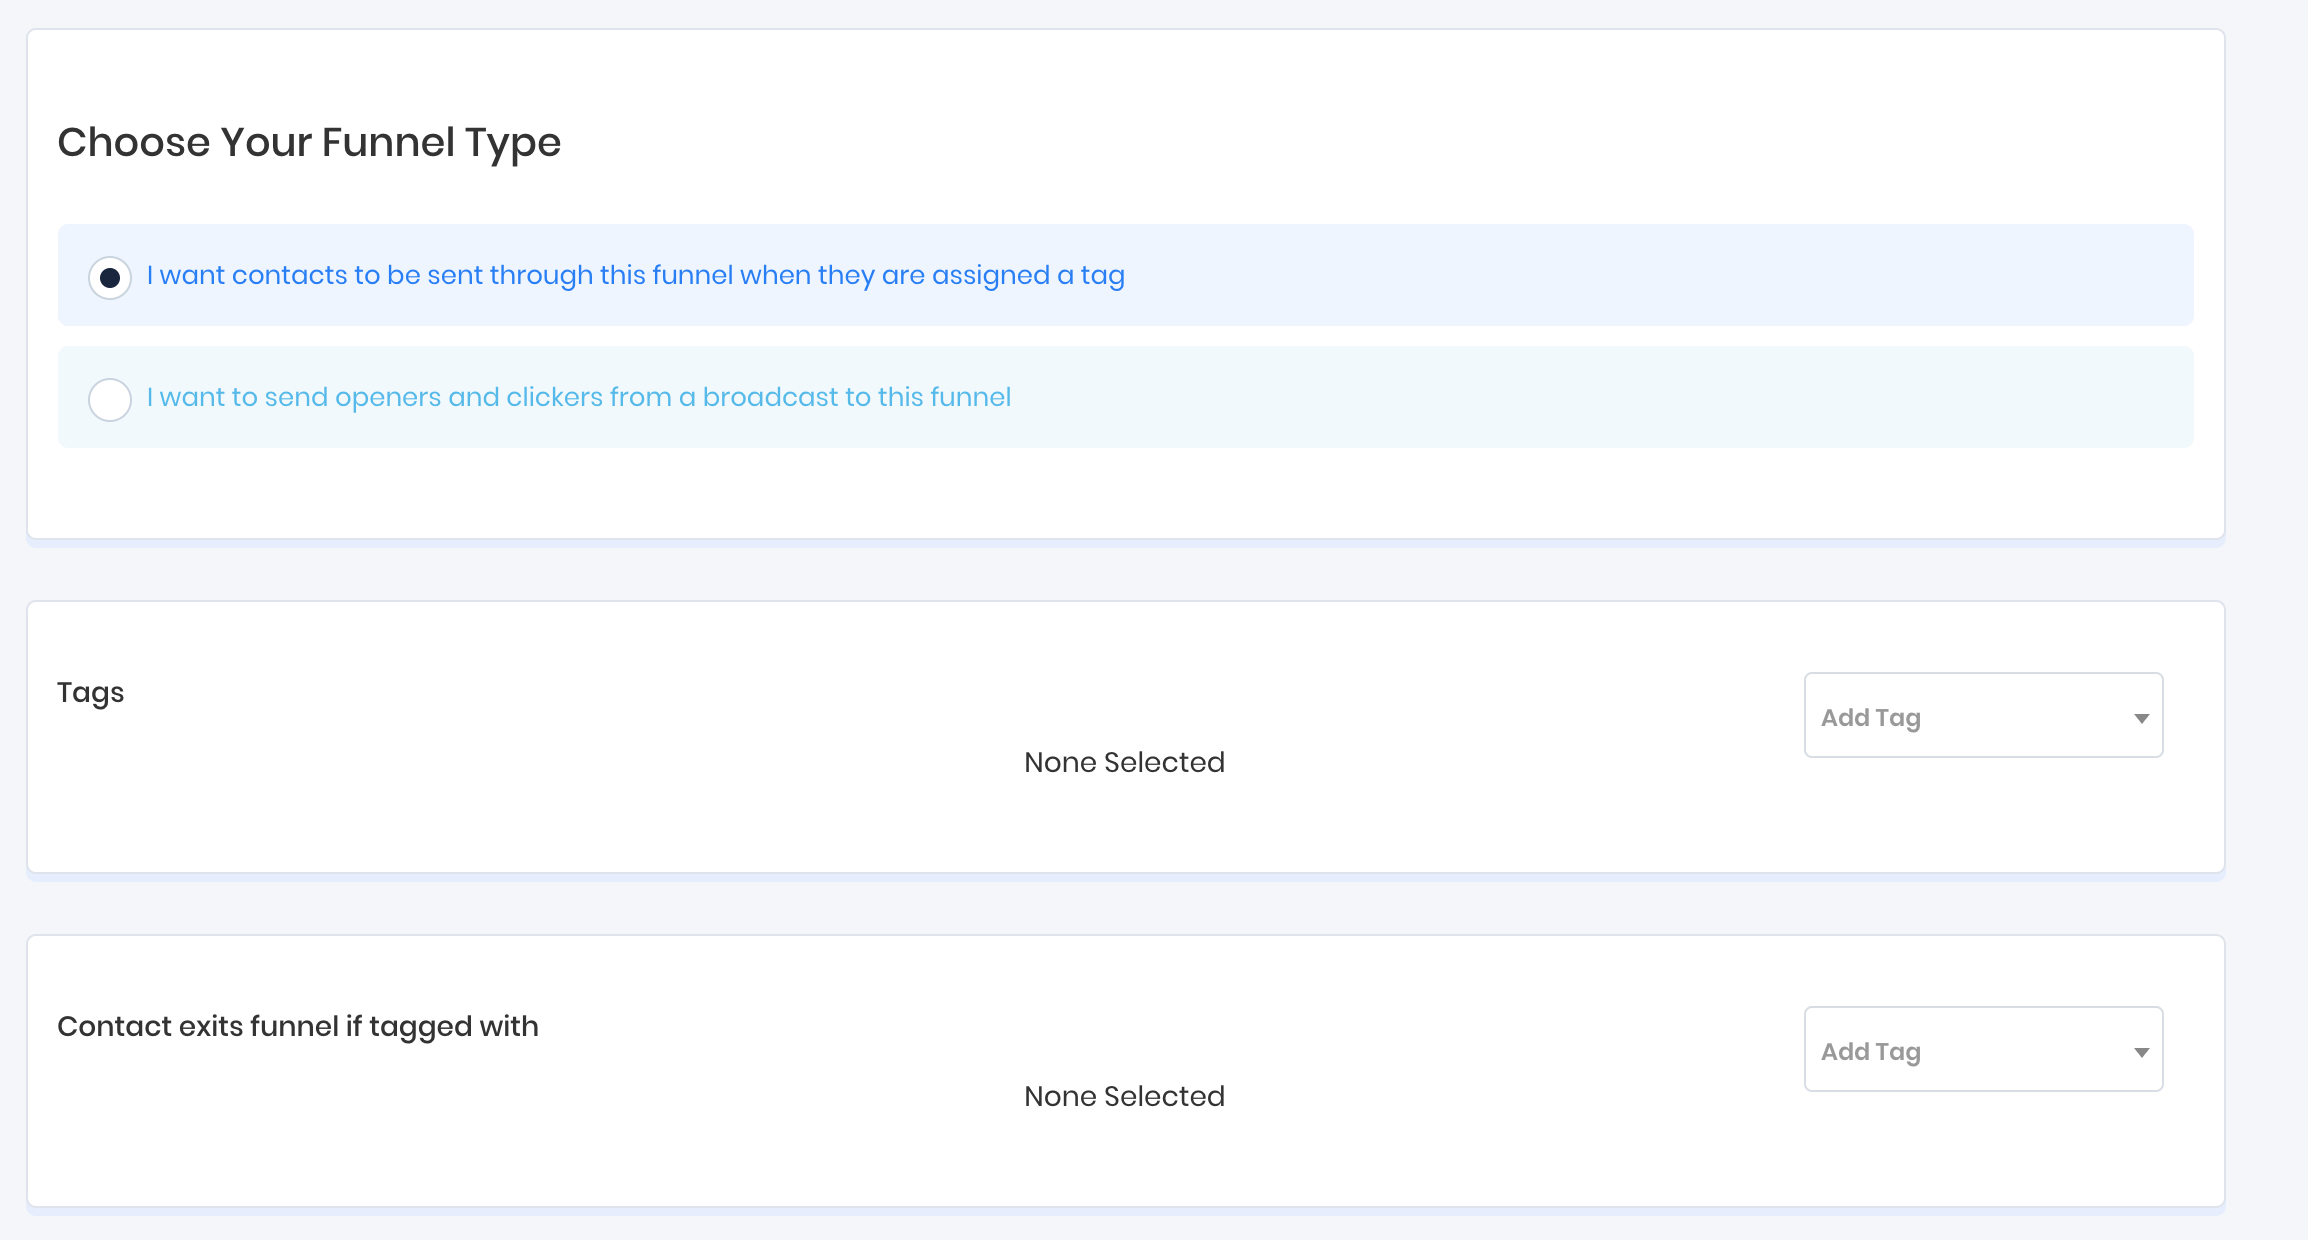The height and width of the screenshot is (1240, 2308).
Task: Click blank area below the funnel type options
Action: pyautogui.click(x=1100, y=495)
